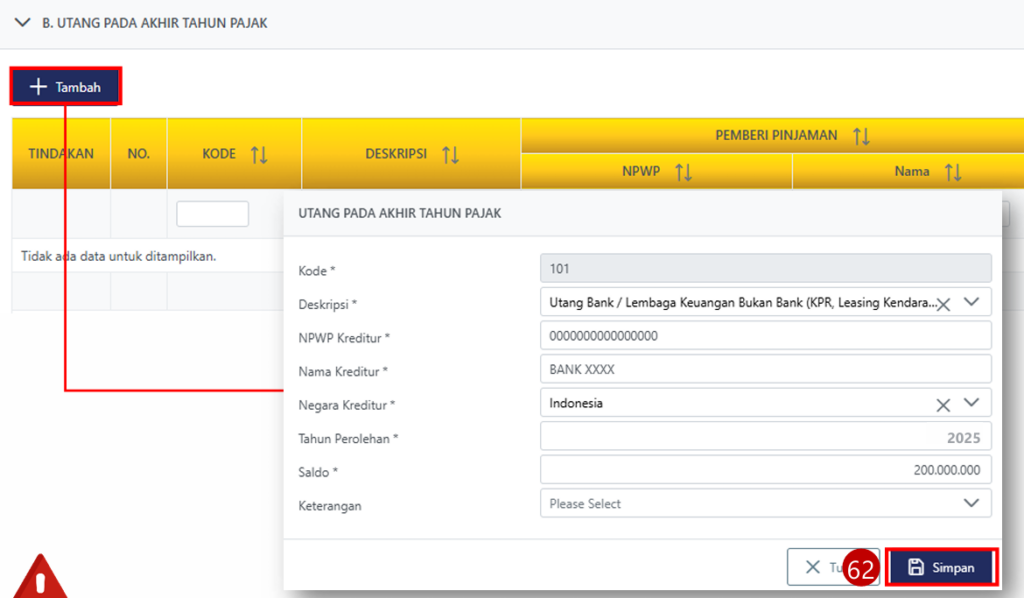Click the NPWP Kreditur input field
1024x598 pixels.
[765, 336]
